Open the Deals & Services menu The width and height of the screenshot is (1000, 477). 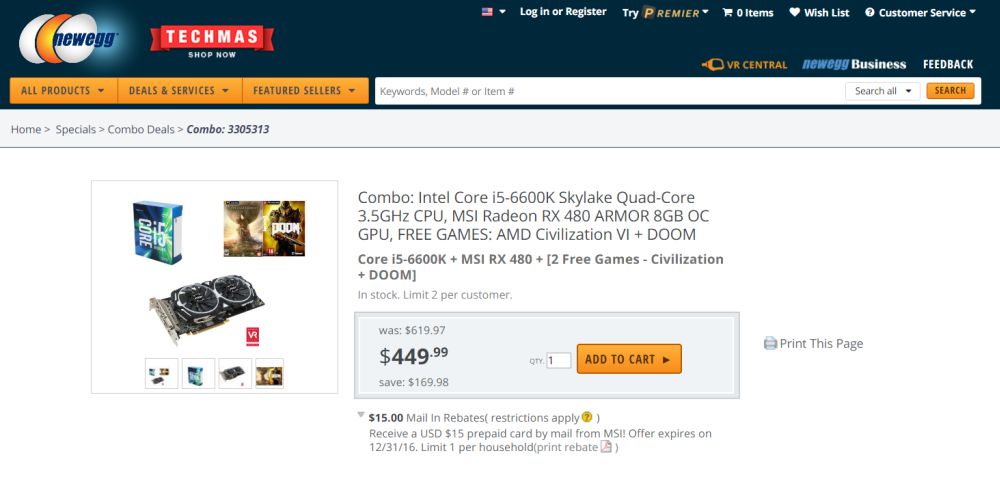[179, 91]
